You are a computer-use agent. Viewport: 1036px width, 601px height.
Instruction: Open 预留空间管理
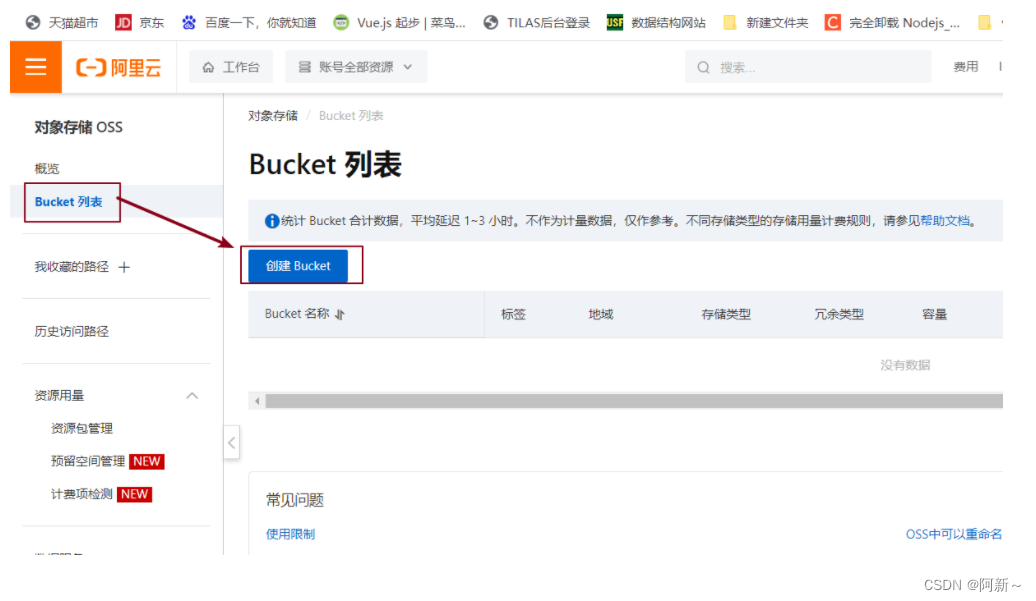pos(88,461)
